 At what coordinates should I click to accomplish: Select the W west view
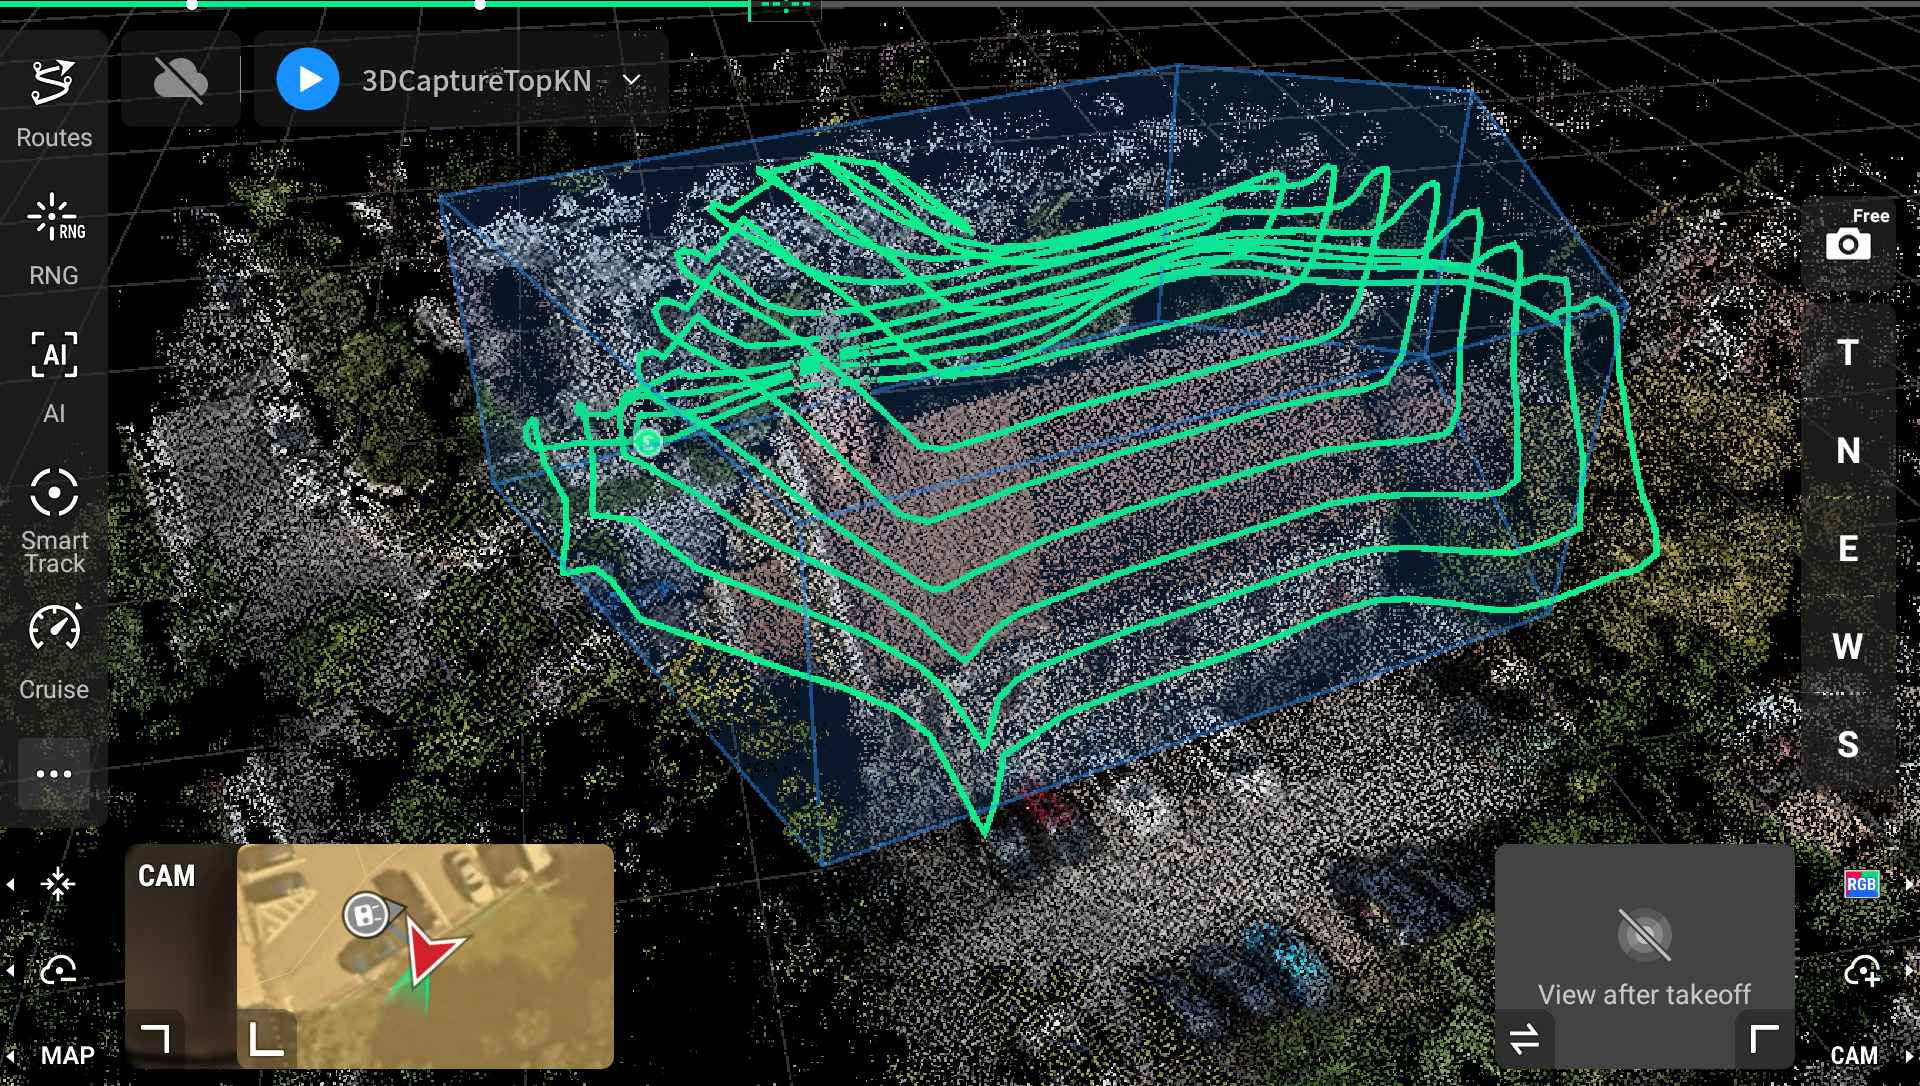(1848, 646)
